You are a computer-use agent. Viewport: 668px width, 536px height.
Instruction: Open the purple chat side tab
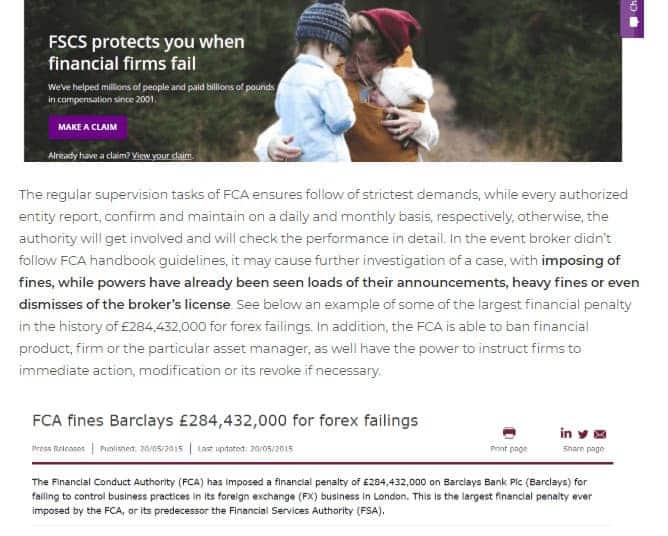[x=632, y=17]
